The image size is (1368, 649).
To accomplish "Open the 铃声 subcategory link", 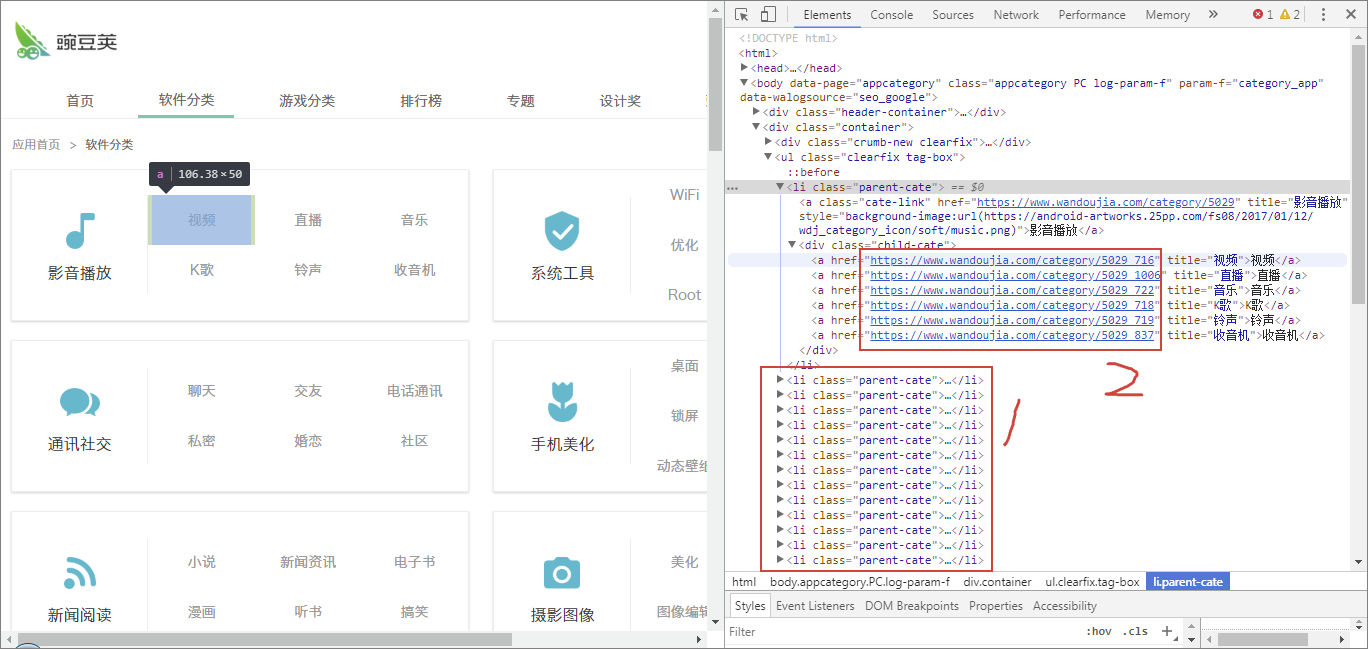I will coord(308,270).
